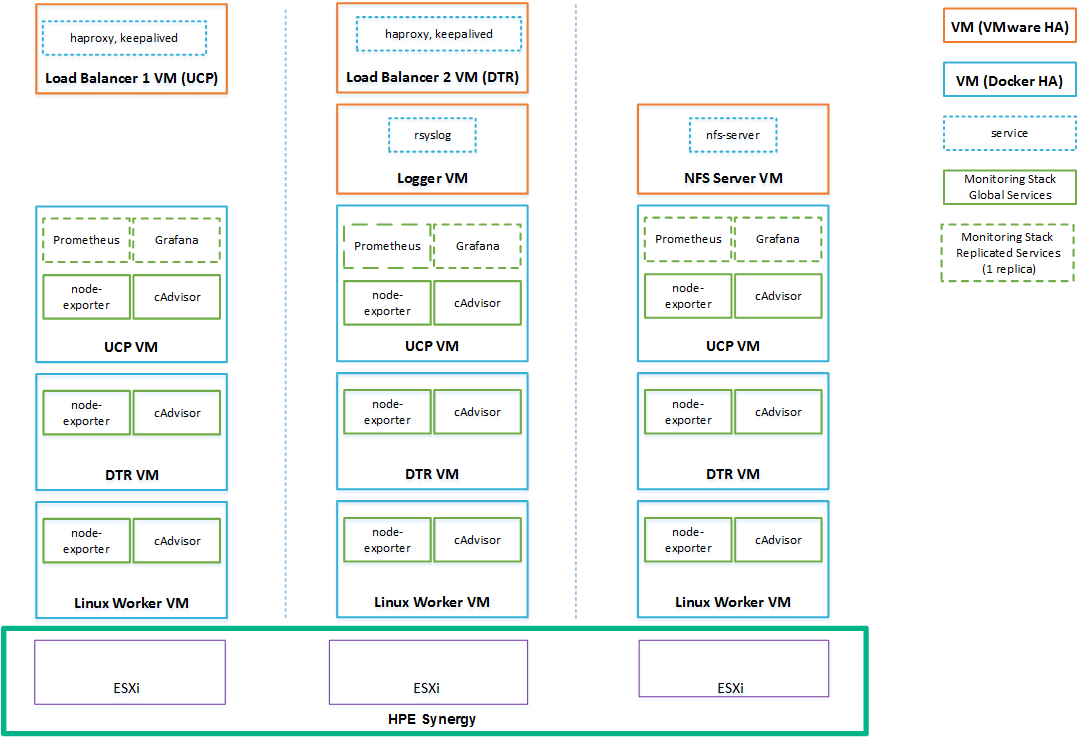
Task: Click the nfs-server service inside the NFS Server VM
Action: (733, 134)
